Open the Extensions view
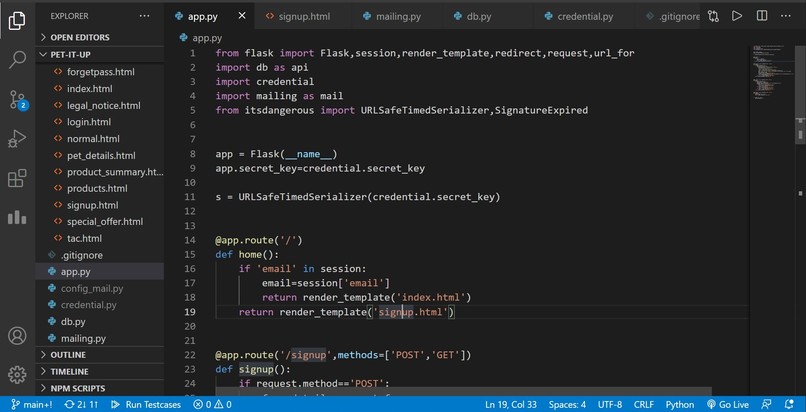The image size is (806, 412). (17, 178)
